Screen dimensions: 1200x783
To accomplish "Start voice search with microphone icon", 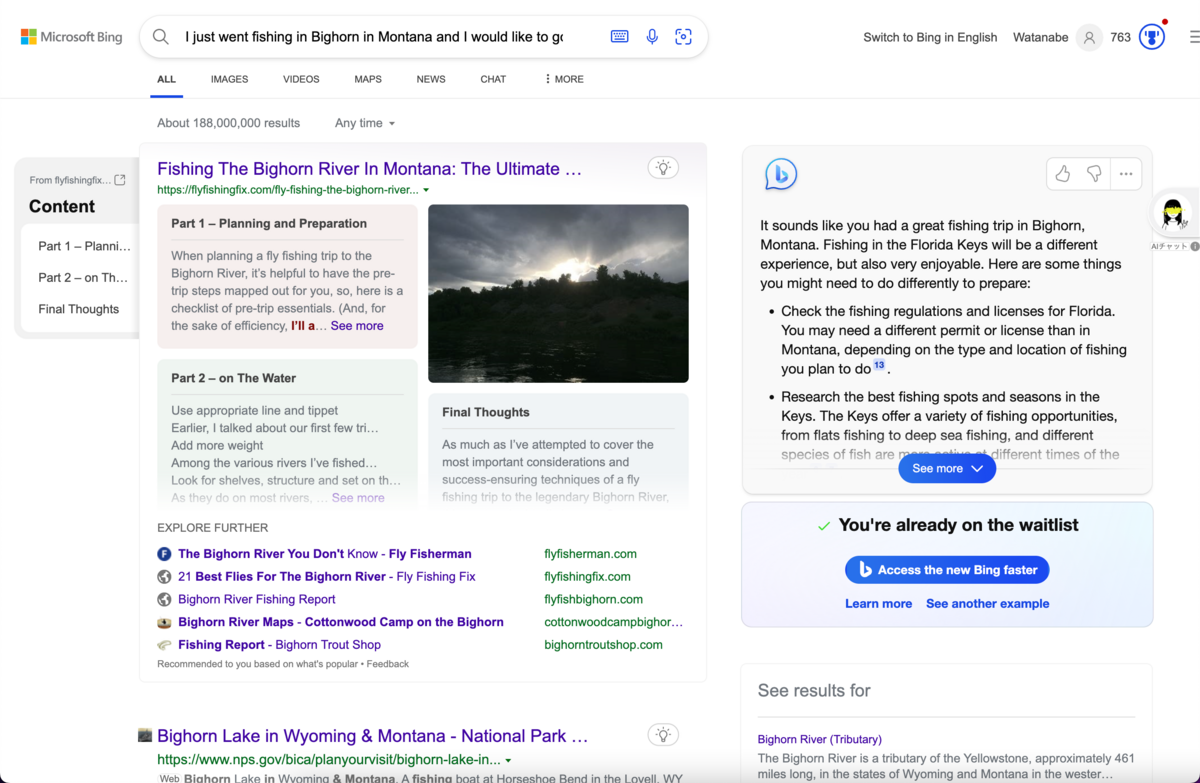I will 652,37.
